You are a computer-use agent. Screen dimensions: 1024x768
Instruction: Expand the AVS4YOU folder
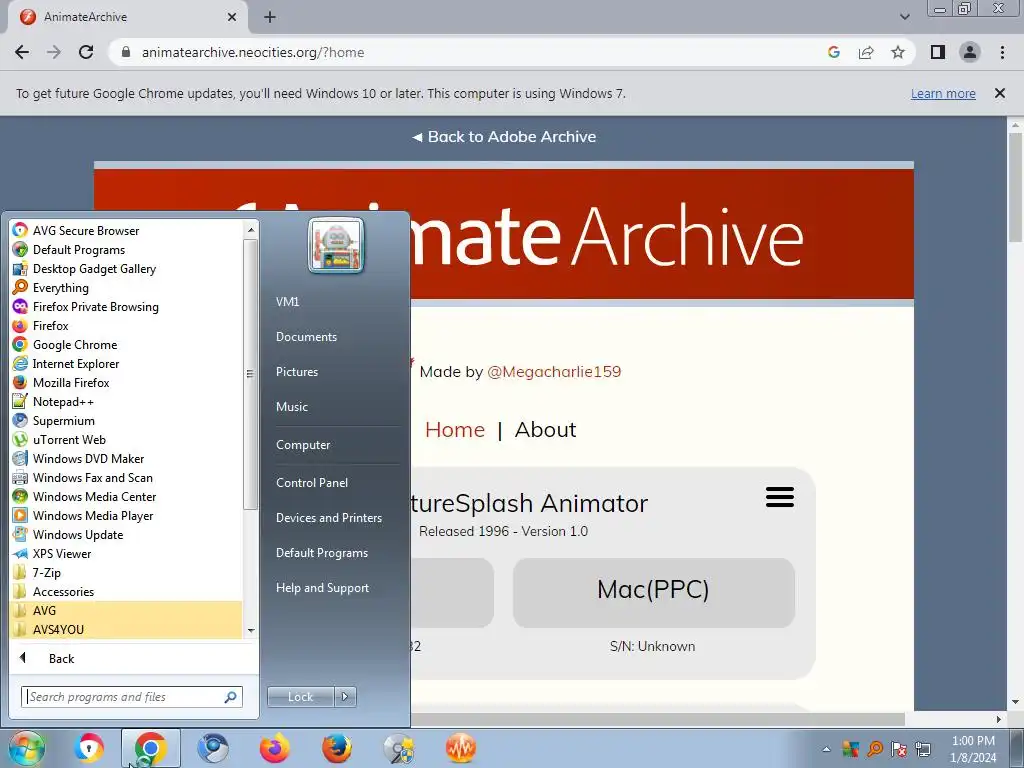click(127, 629)
